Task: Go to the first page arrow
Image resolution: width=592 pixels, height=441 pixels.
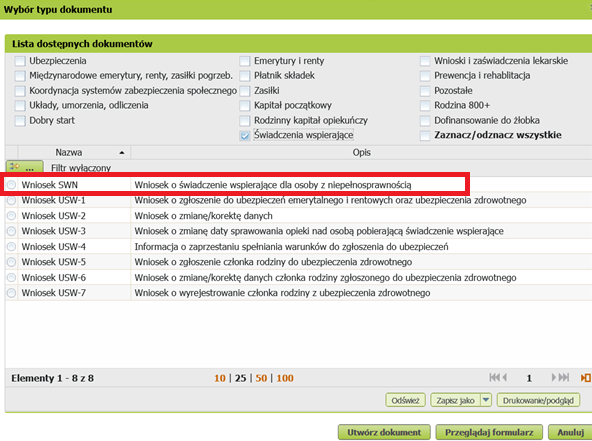Action: click(x=494, y=378)
